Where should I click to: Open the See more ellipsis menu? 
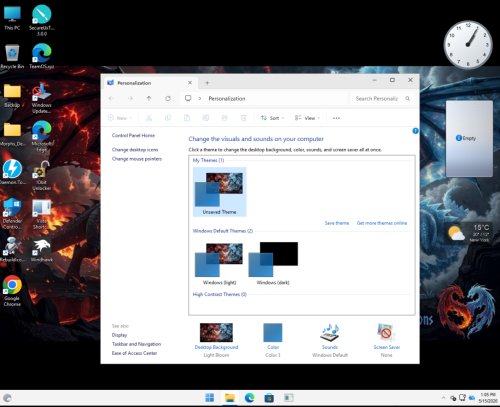[x=336, y=118]
